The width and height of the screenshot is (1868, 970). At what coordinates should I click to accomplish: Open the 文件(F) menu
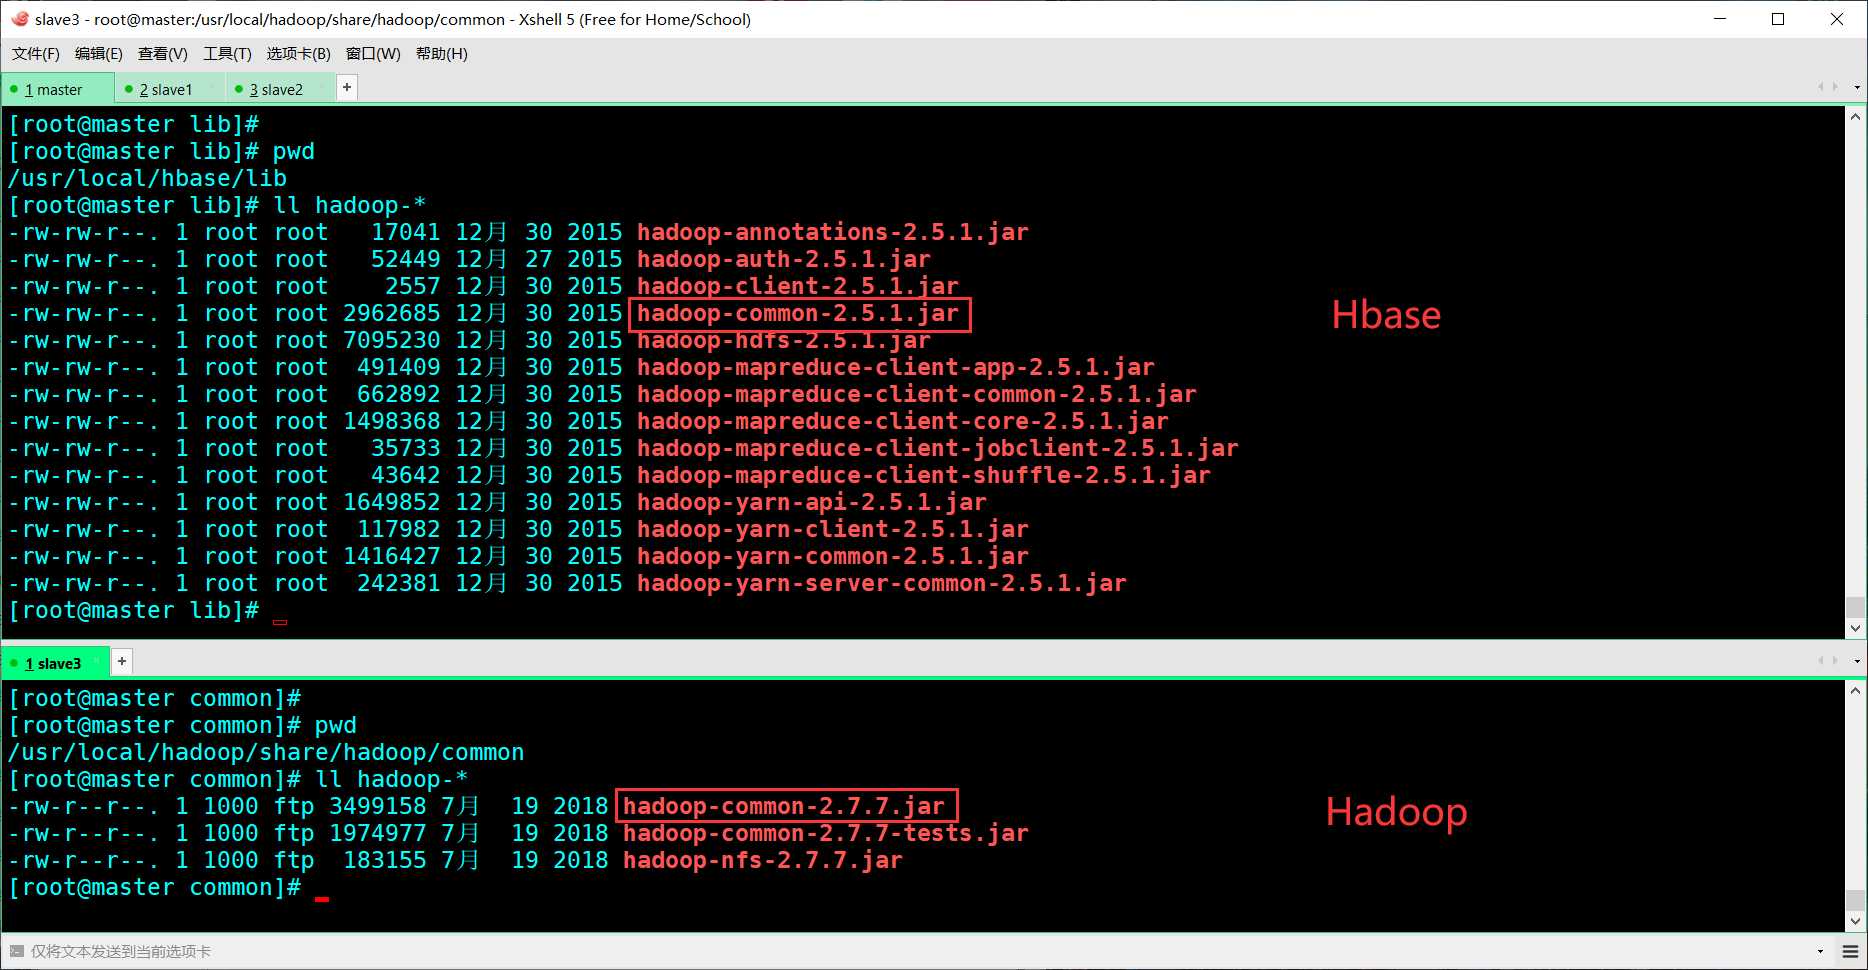point(36,54)
